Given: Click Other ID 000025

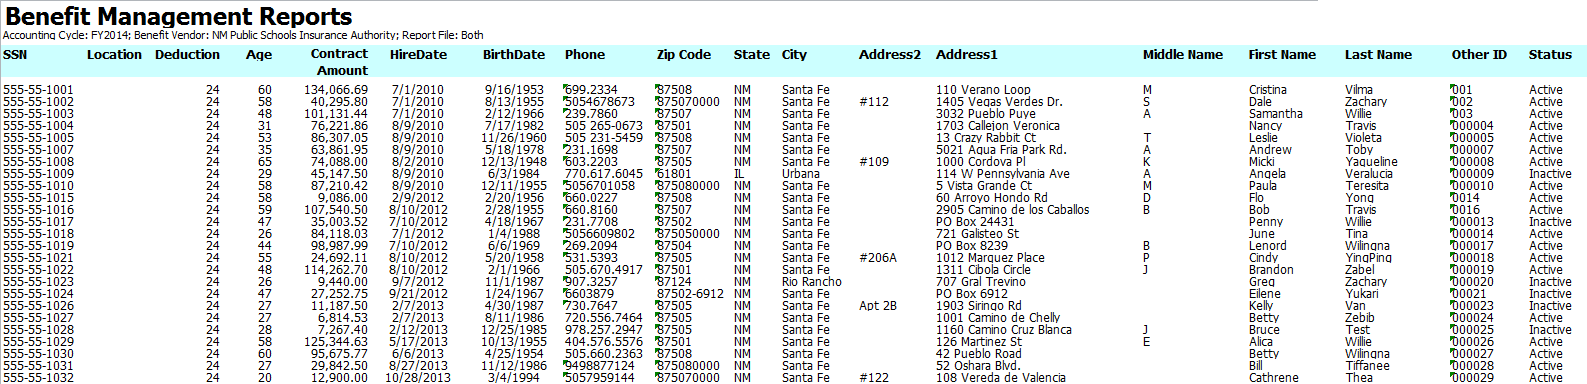Looking at the screenshot, I should (x=1473, y=330).
